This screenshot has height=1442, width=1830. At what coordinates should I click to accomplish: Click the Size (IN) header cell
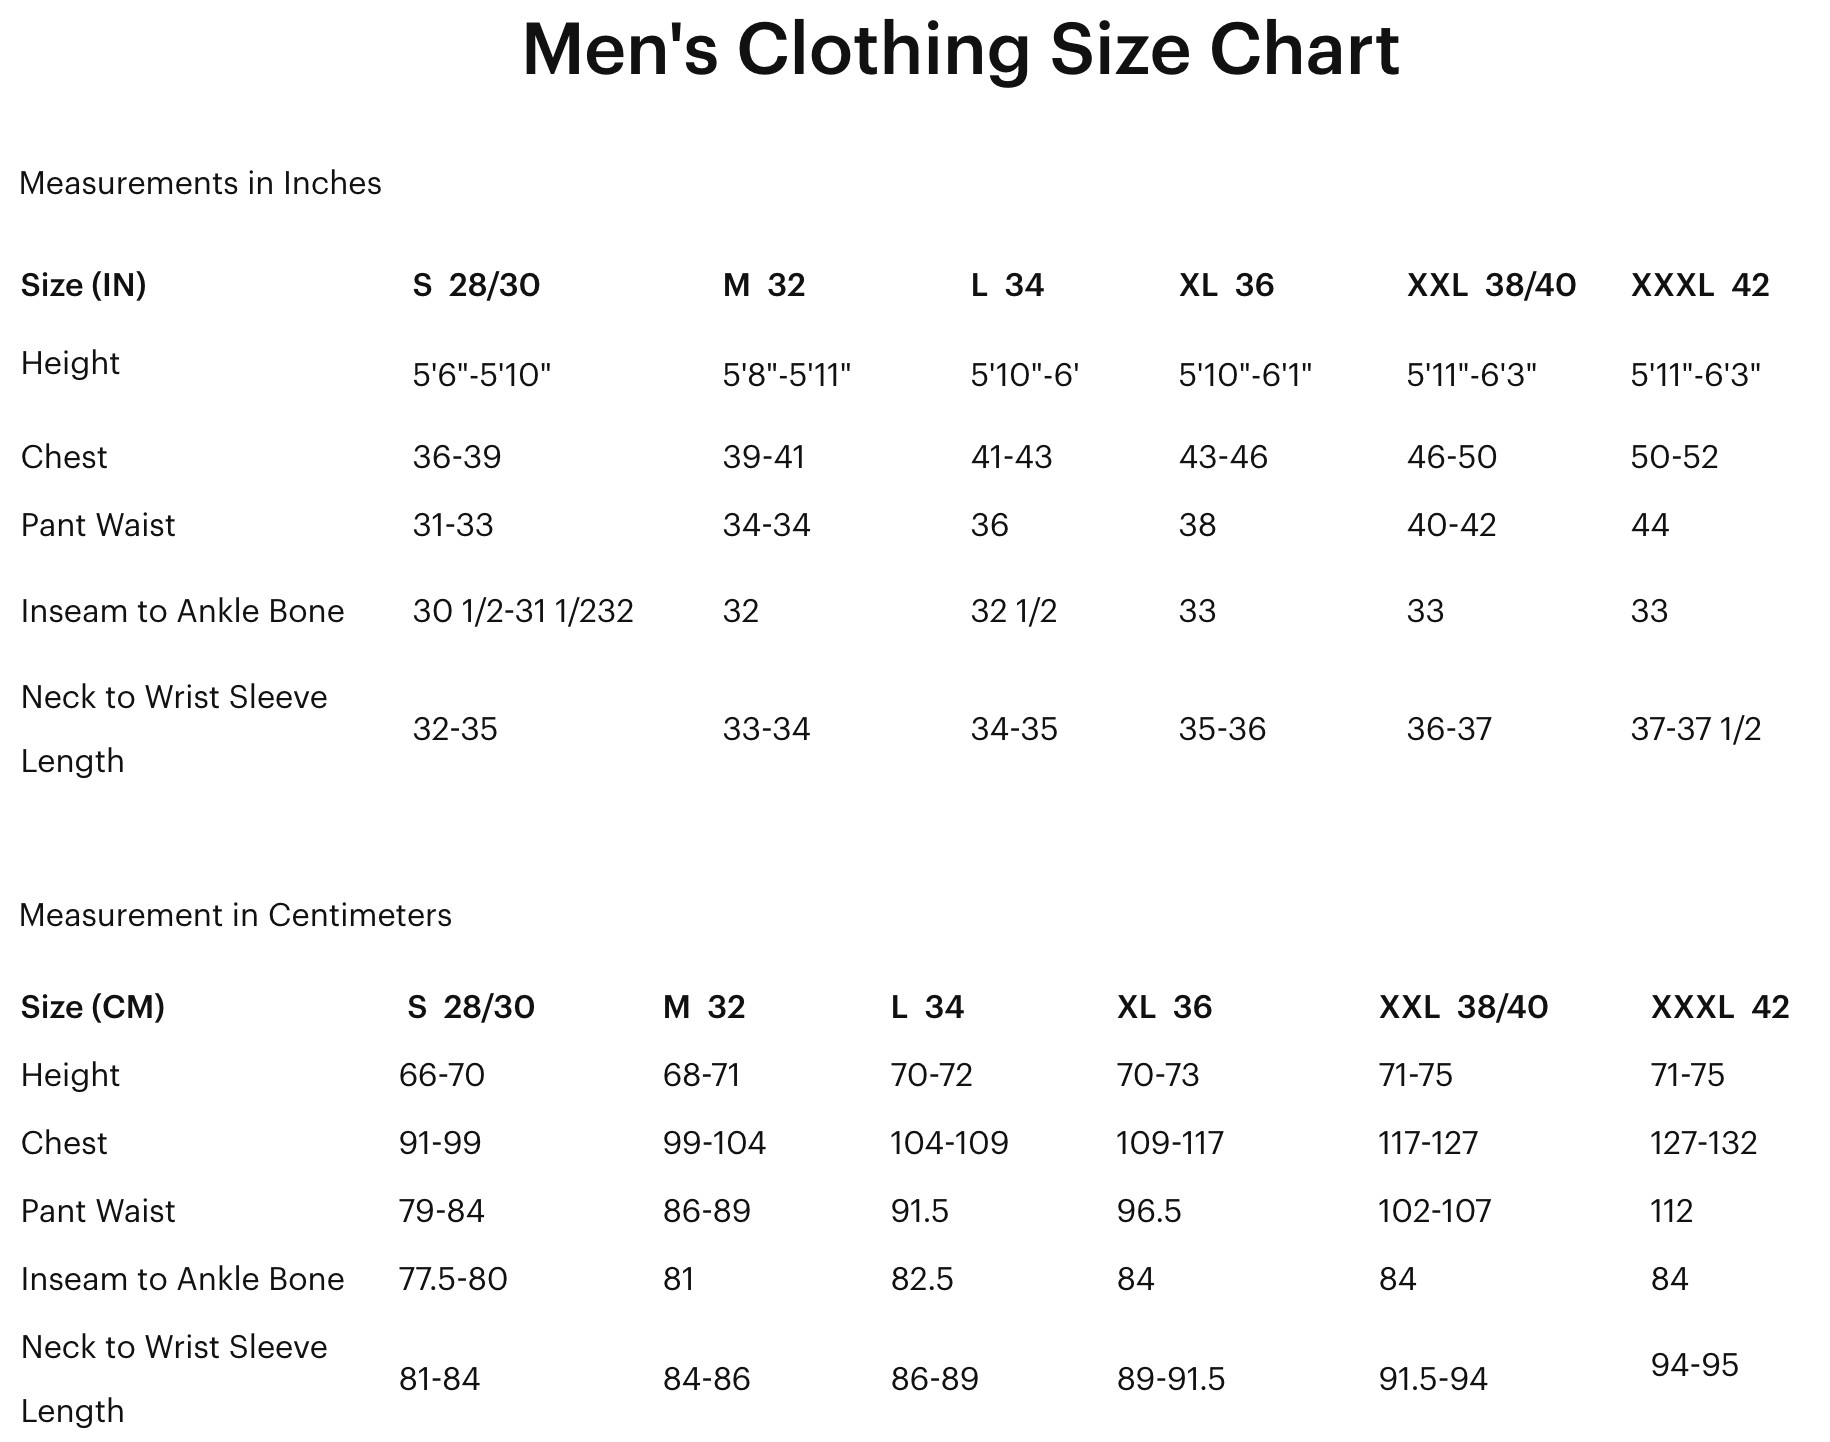tap(83, 285)
